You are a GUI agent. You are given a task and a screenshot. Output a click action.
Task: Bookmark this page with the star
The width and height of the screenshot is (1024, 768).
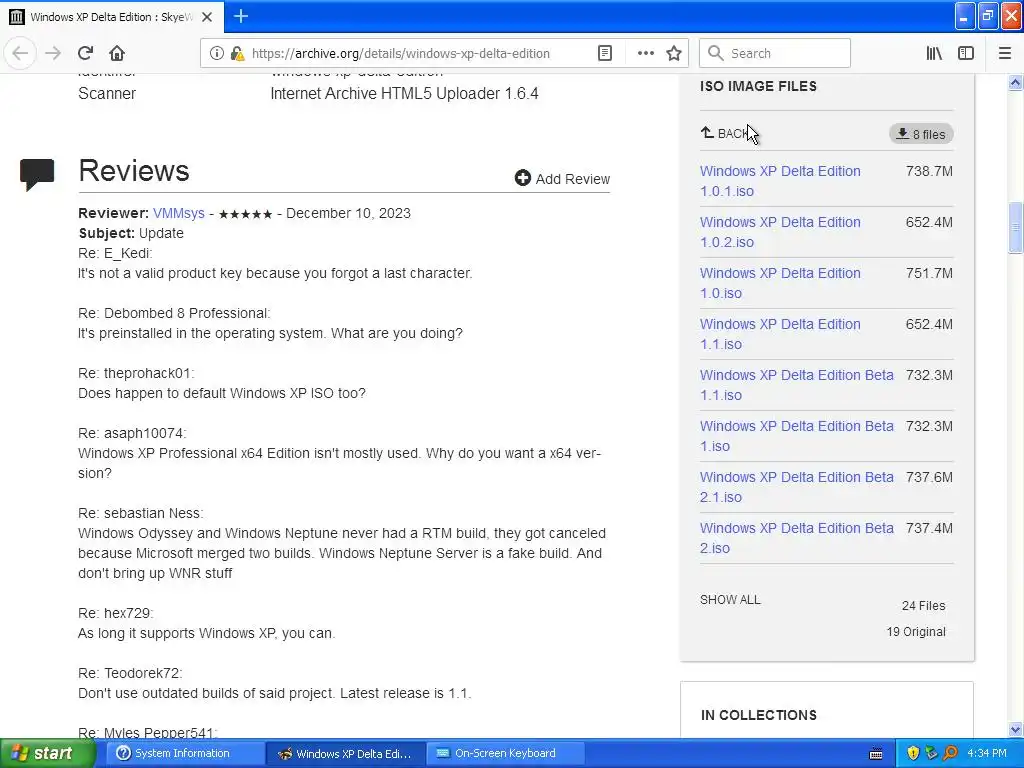coord(674,54)
